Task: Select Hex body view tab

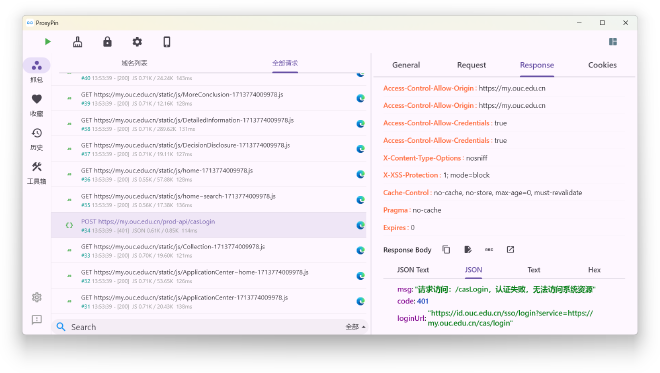Action: (x=594, y=270)
